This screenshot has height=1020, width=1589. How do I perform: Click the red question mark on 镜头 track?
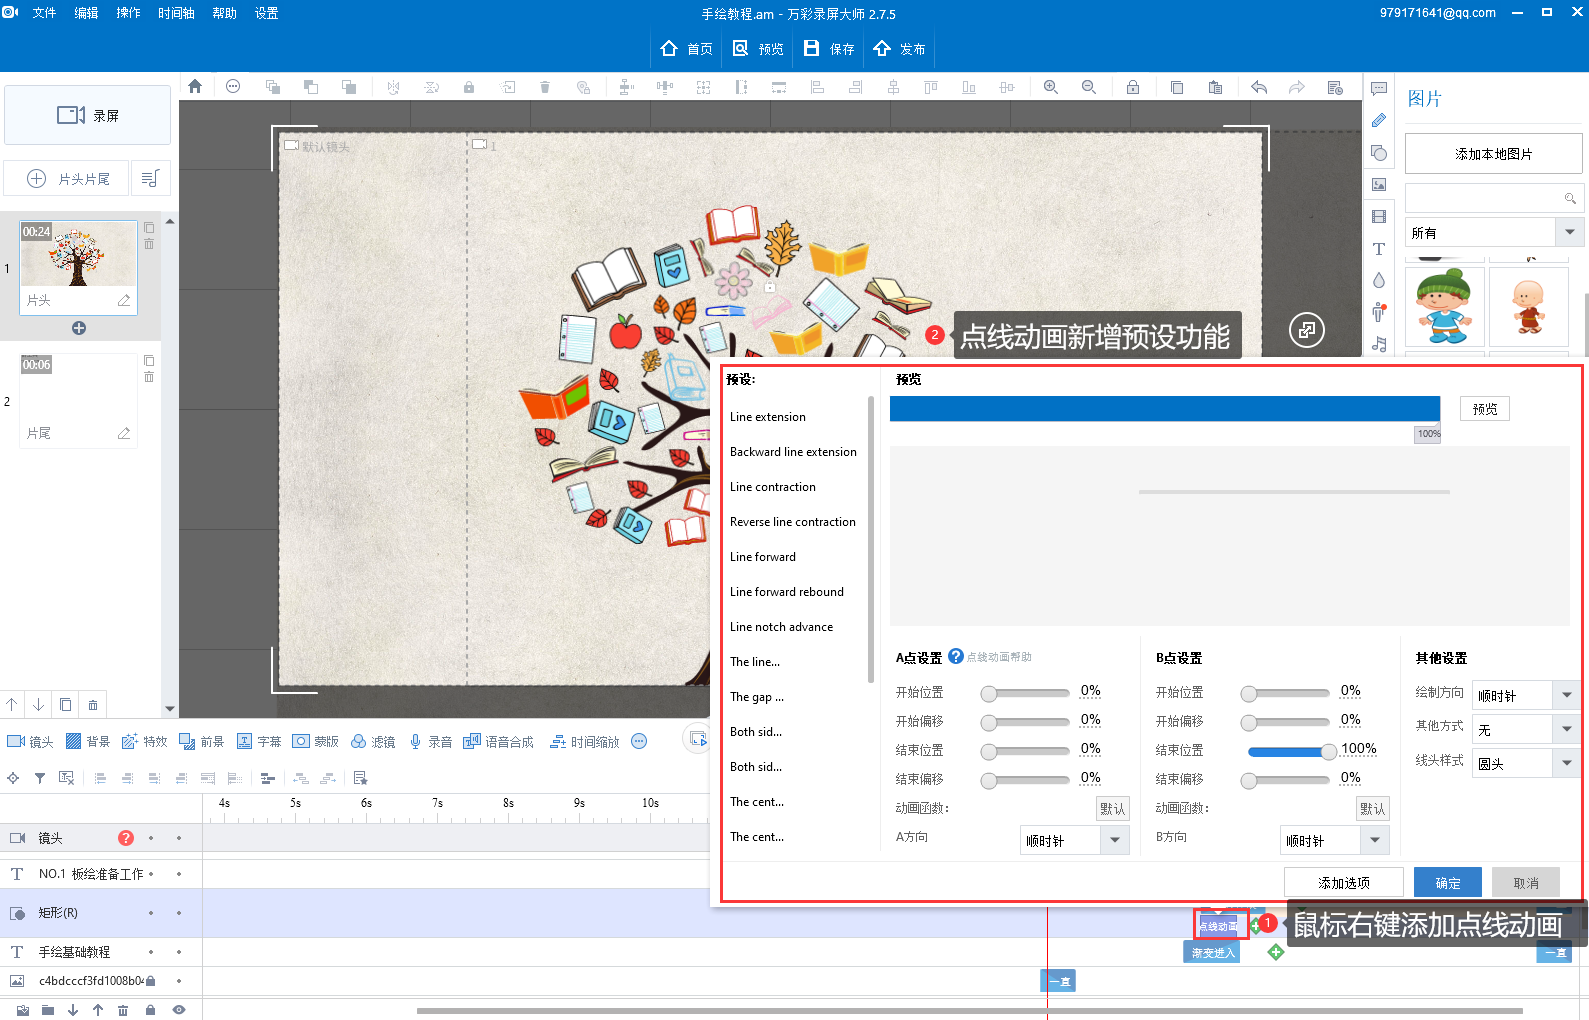coord(126,838)
